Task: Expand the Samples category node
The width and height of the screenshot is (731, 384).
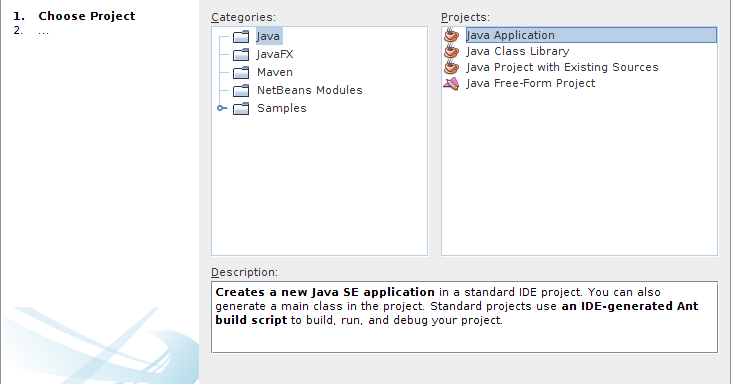Action: point(222,108)
